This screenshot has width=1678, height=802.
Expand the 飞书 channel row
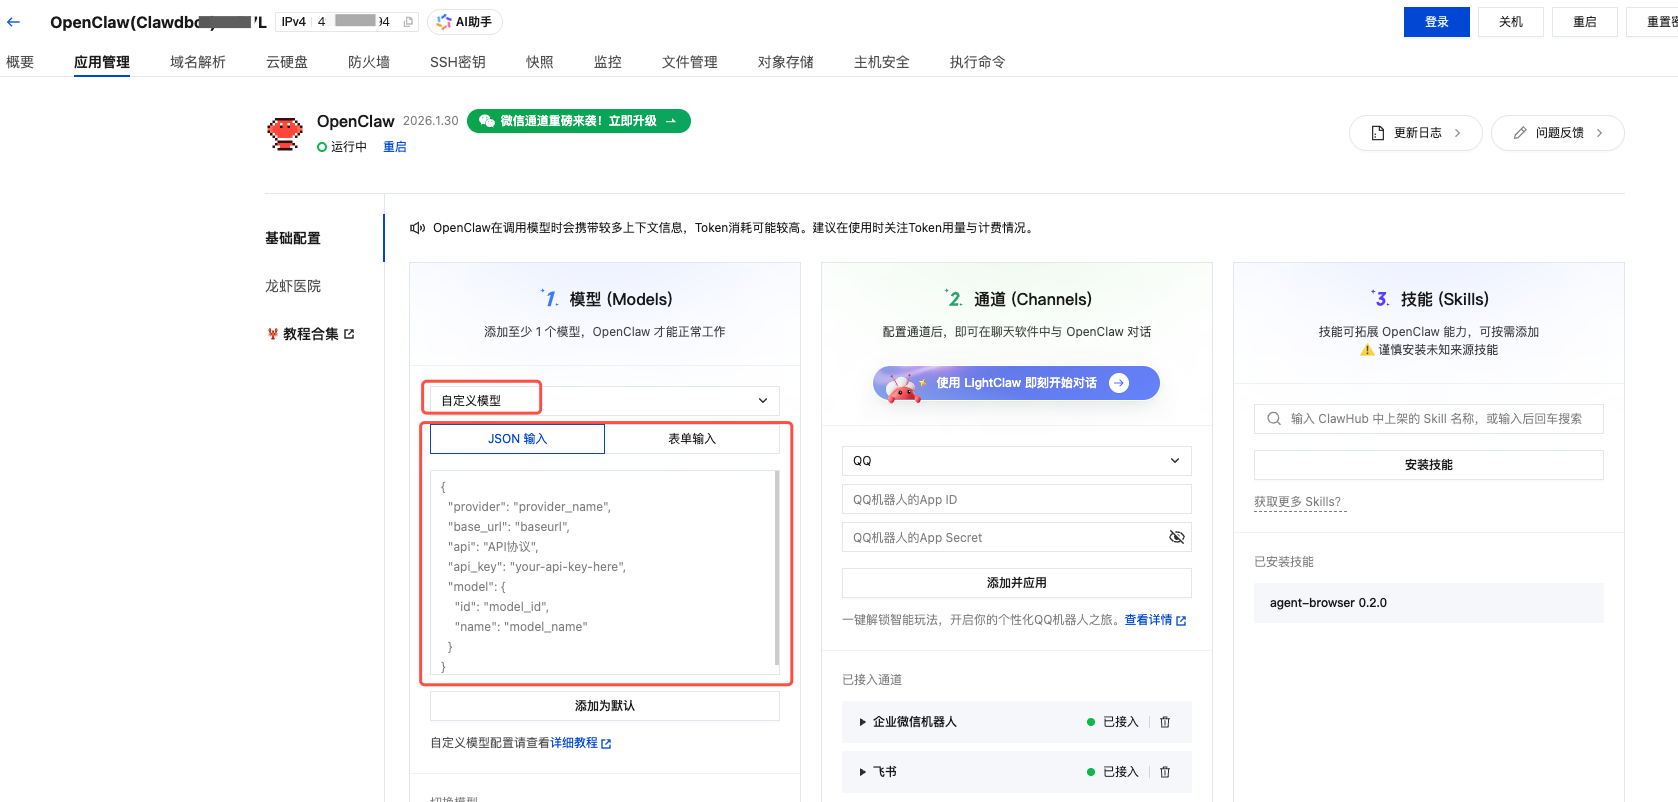click(863, 772)
